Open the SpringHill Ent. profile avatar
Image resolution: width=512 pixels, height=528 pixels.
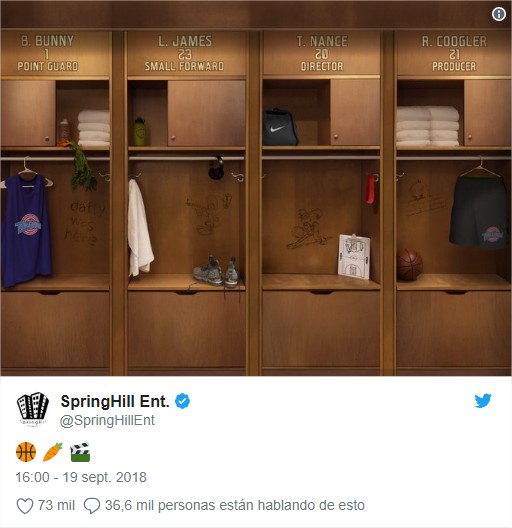pos(32,409)
